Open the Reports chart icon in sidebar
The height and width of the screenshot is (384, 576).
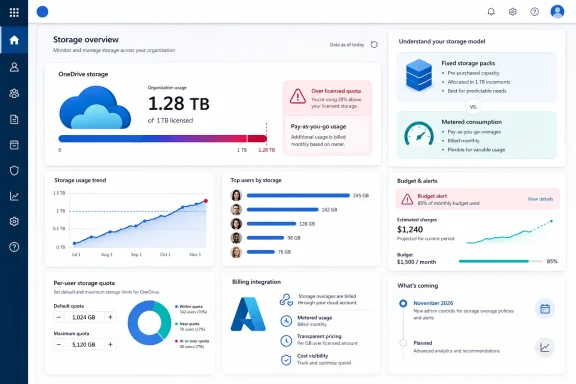tap(14, 196)
